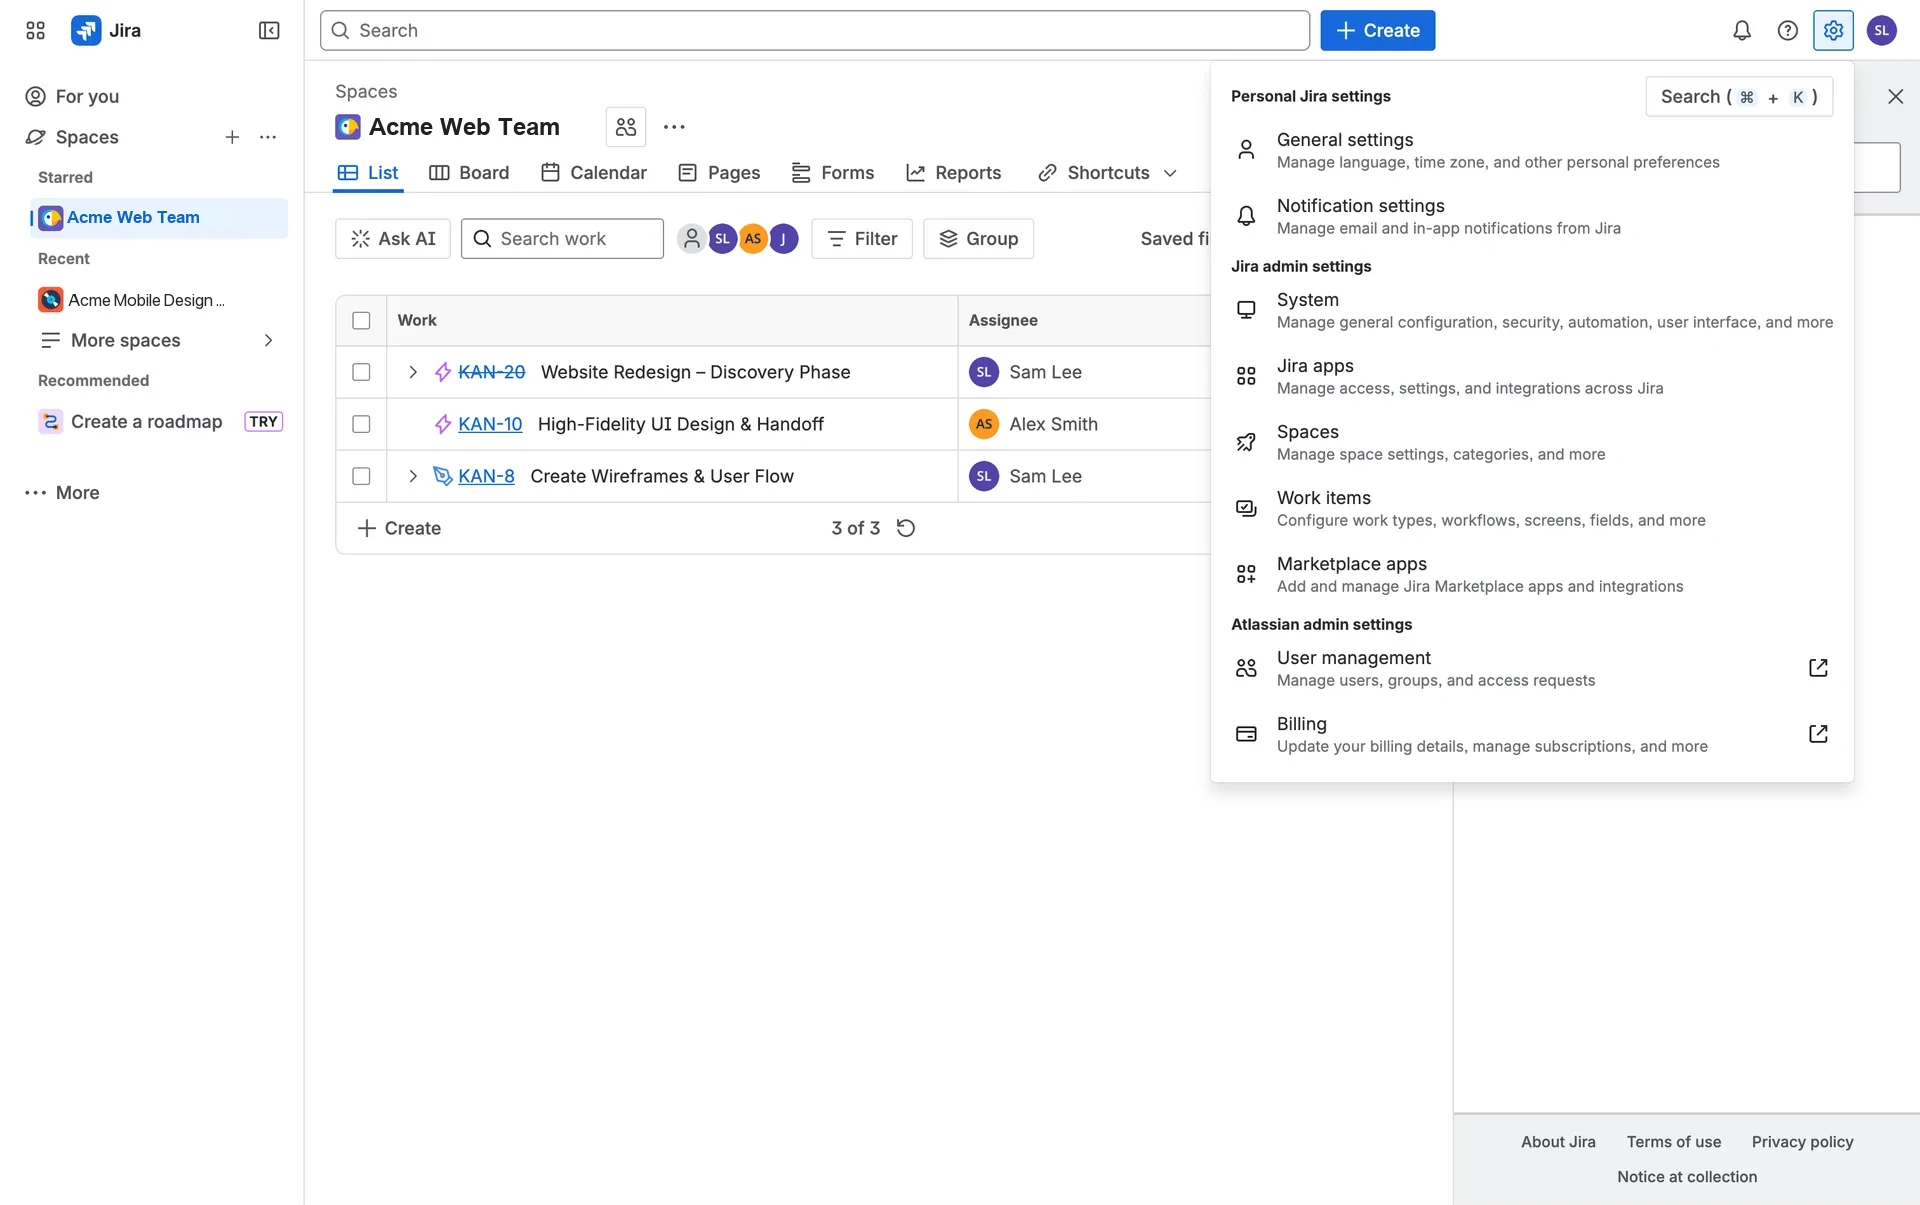This screenshot has width=1920, height=1205.
Task: Check the KAN-20 row checkbox
Action: [361, 372]
